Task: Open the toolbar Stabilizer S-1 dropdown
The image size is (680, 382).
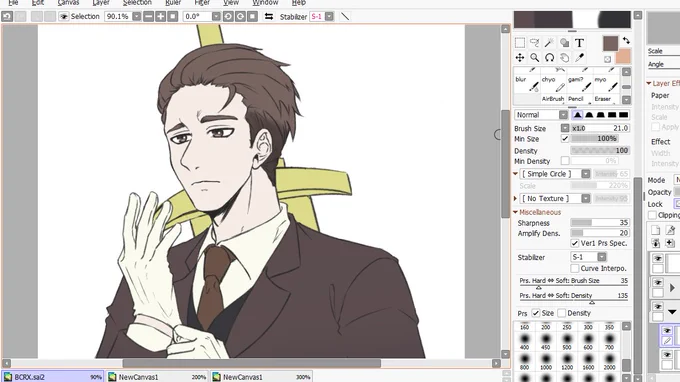Action: [329, 16]
